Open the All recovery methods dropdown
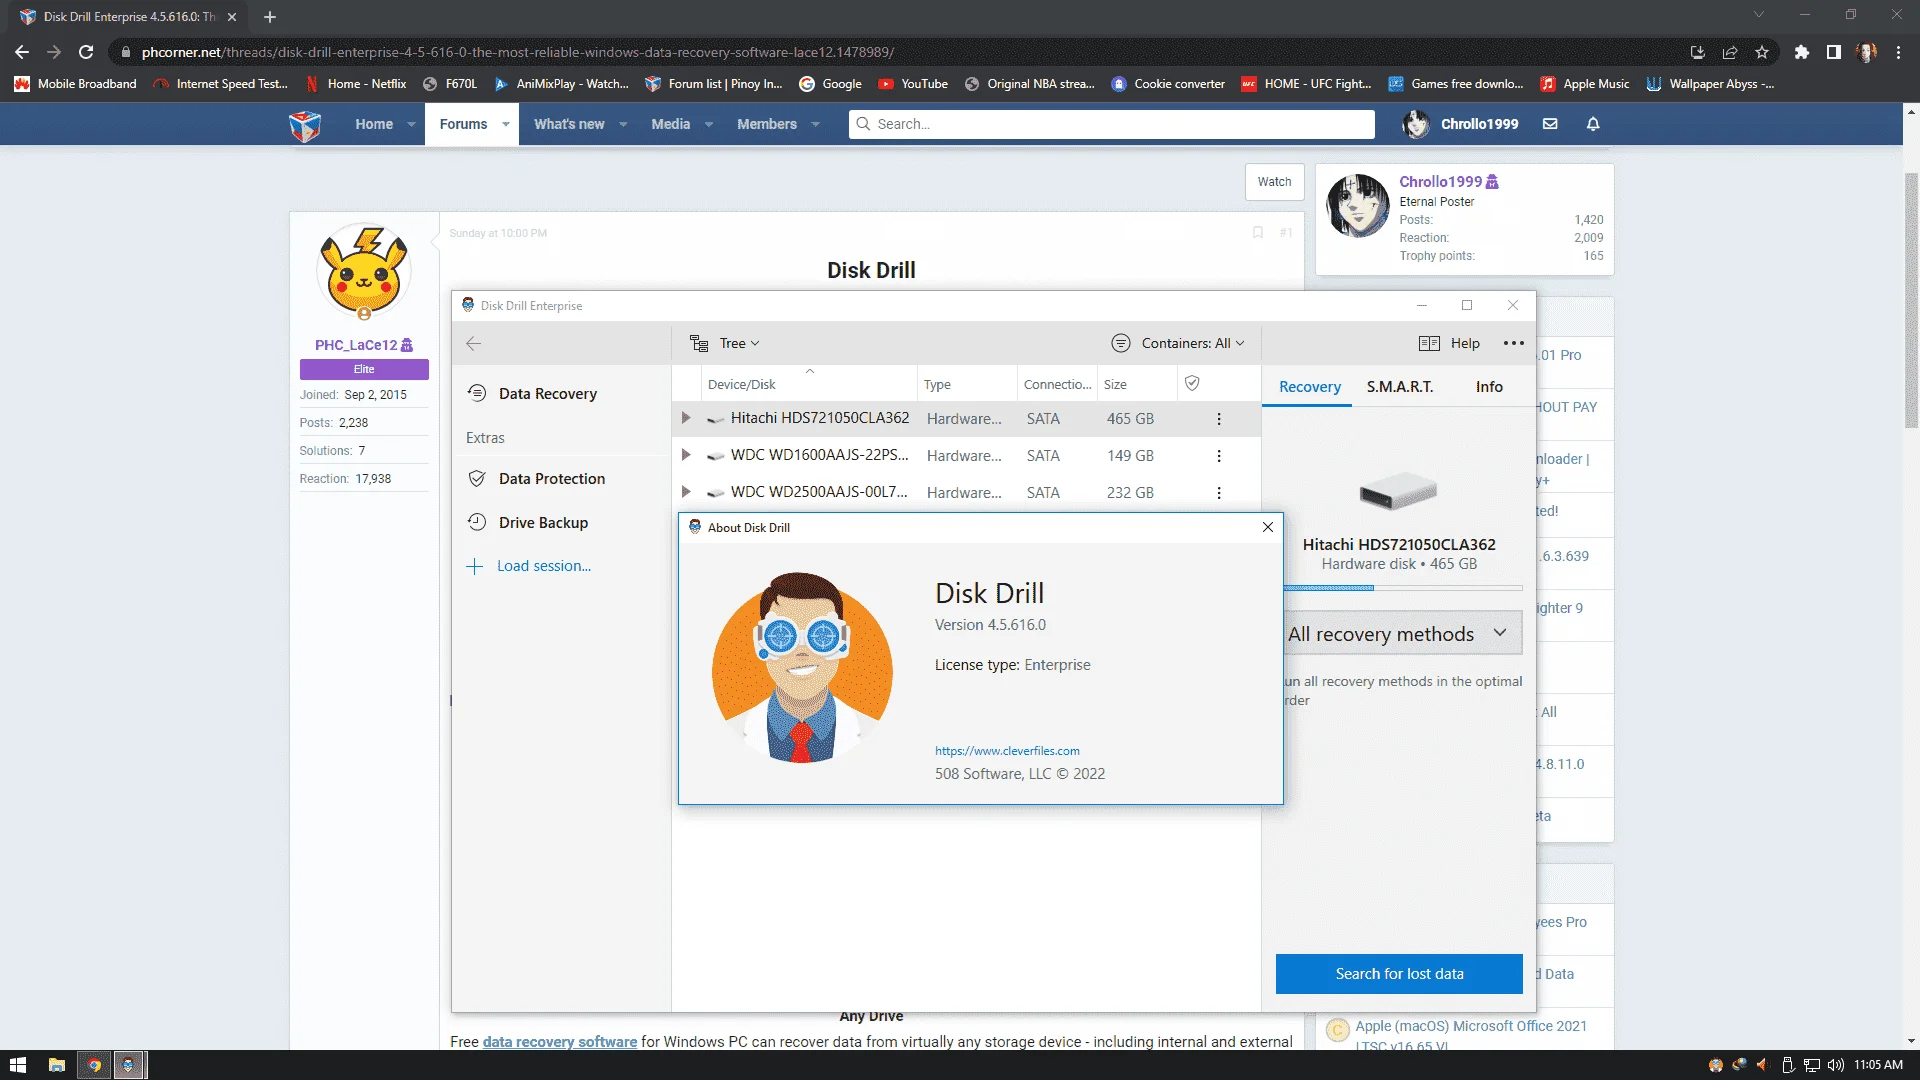This screenshot has height=1080, width=1920. pos(1403,634)
